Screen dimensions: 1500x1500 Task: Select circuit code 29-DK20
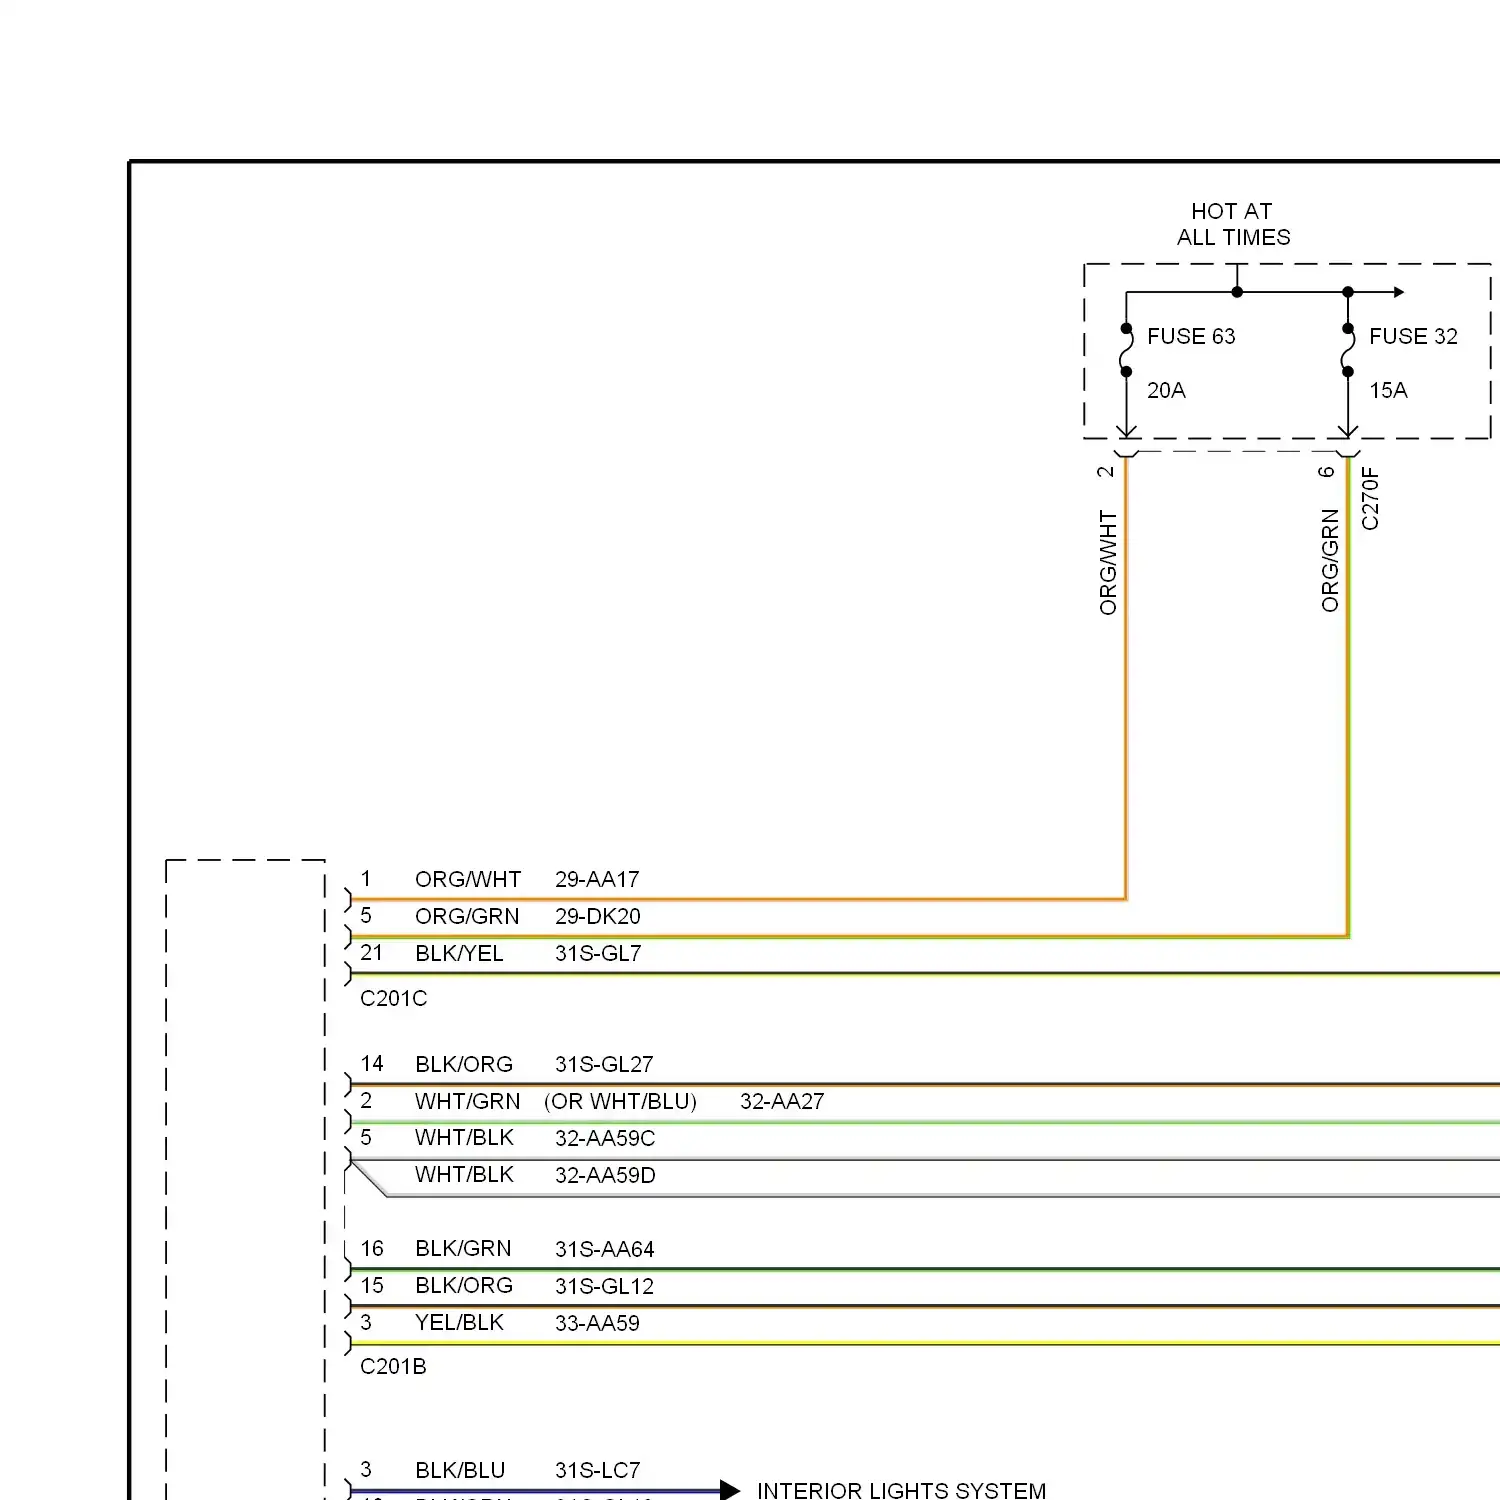point(598,916)
